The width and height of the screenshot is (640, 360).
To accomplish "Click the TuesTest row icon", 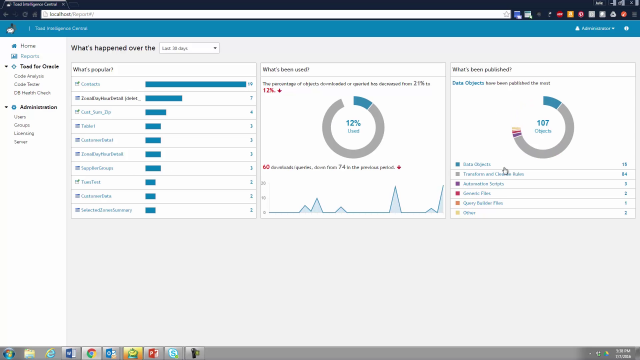I will click(77, 182).
